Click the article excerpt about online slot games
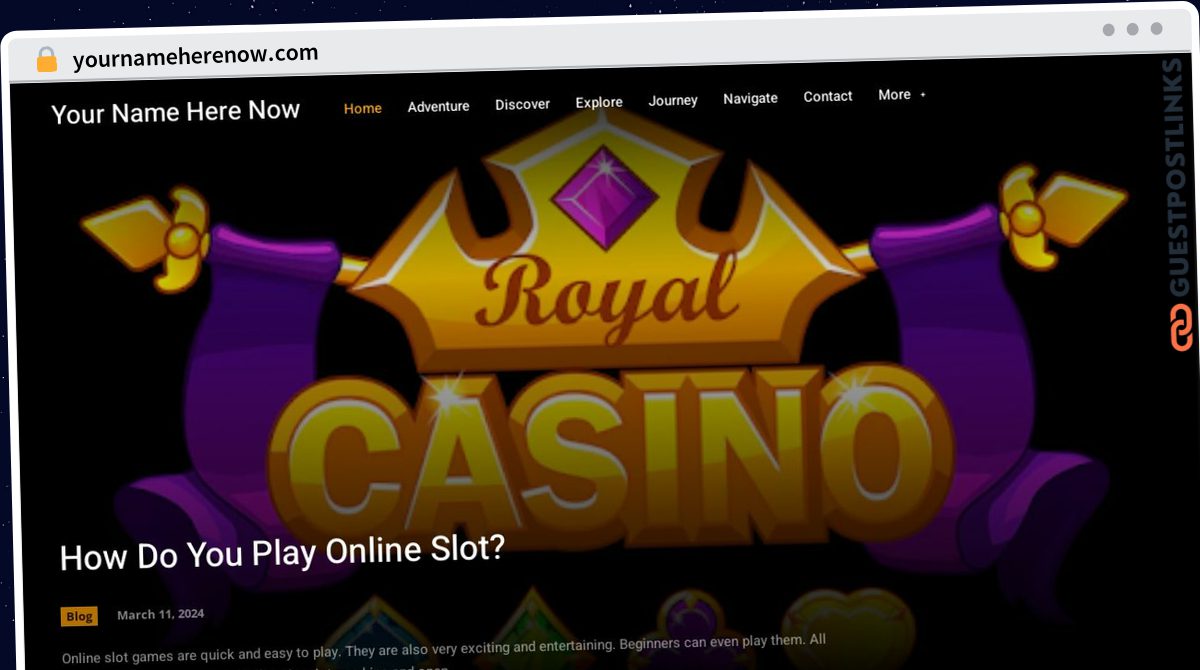This screenshot has width=1200, height=670. [444, 650]
